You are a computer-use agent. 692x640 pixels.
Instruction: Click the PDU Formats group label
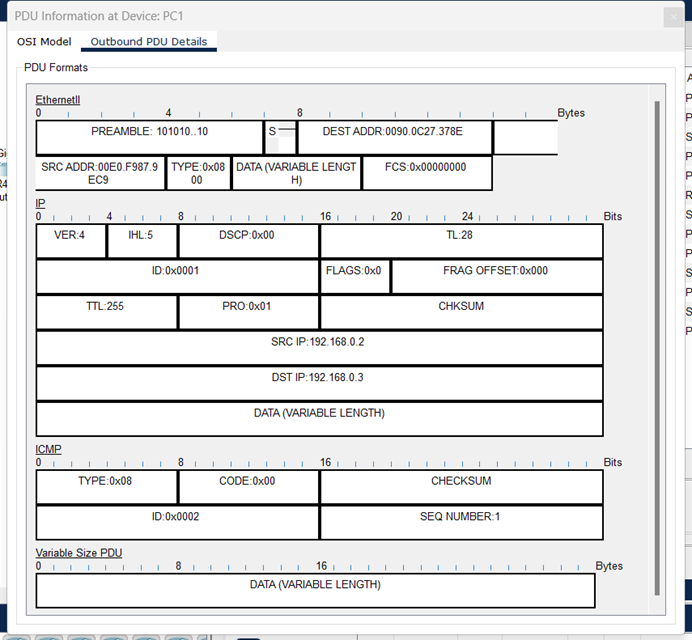56,68
